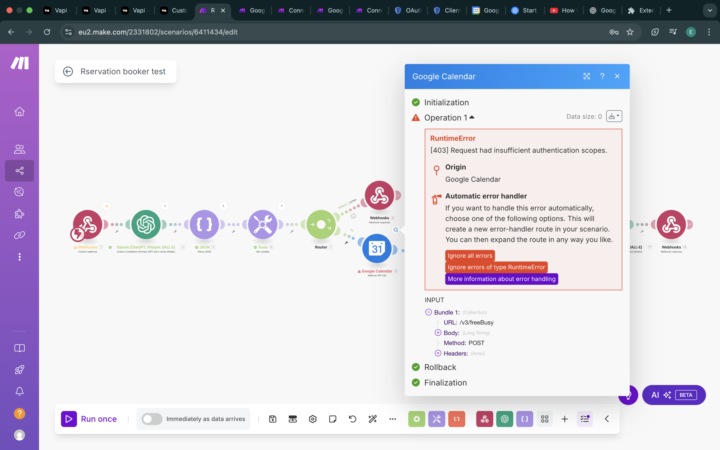Click the auto-align magic wand icon

tap(372, 419)
